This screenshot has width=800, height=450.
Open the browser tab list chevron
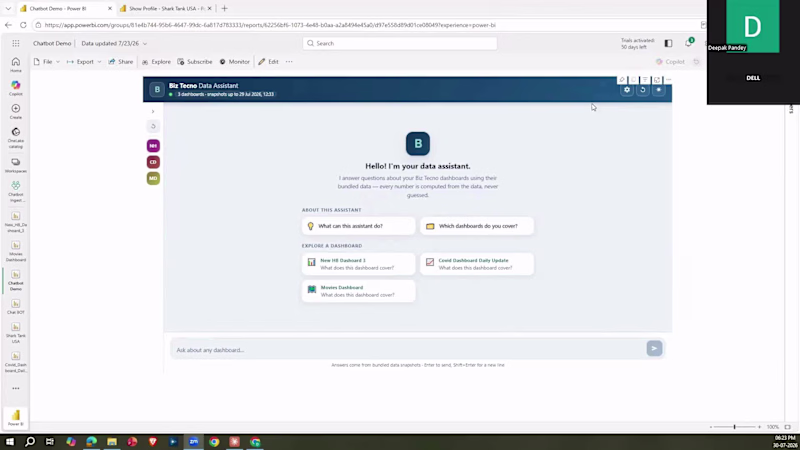click(x=8, y=9)
